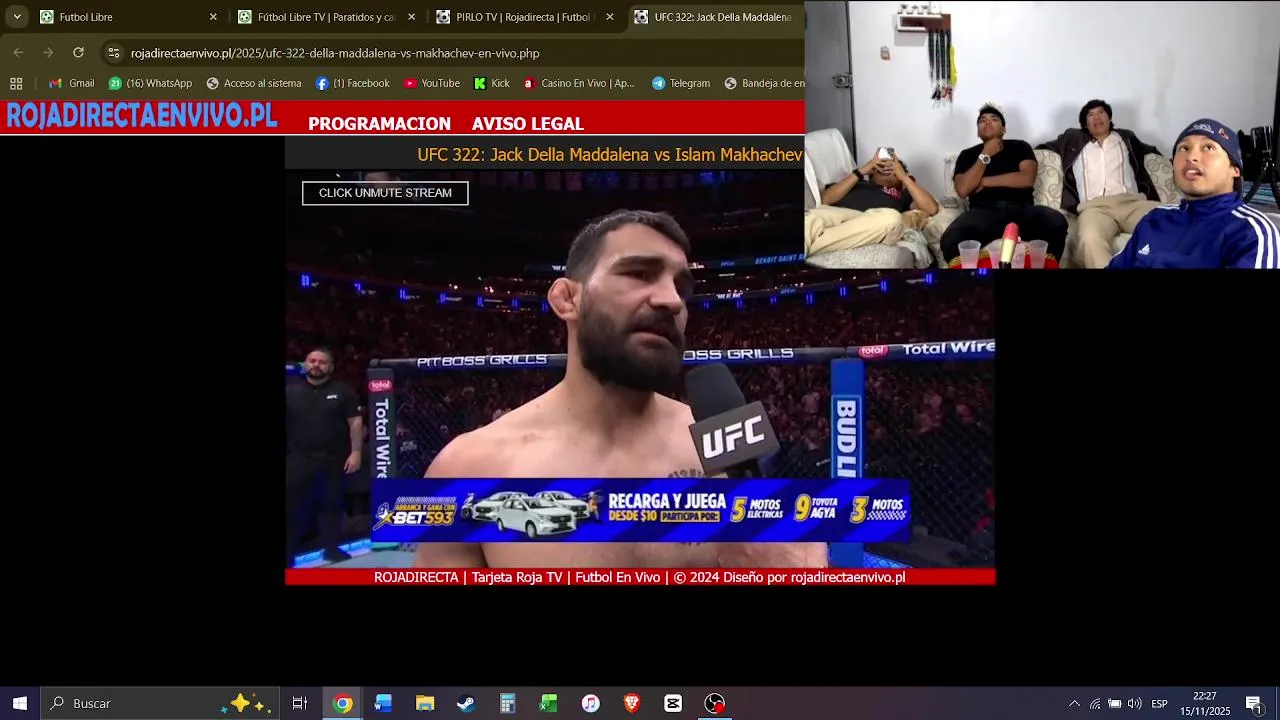The width and height of the screenshot is (1280, 720).
Task: Open the Bandeja de entrada bookmark
Action: (x=764, y=83)
